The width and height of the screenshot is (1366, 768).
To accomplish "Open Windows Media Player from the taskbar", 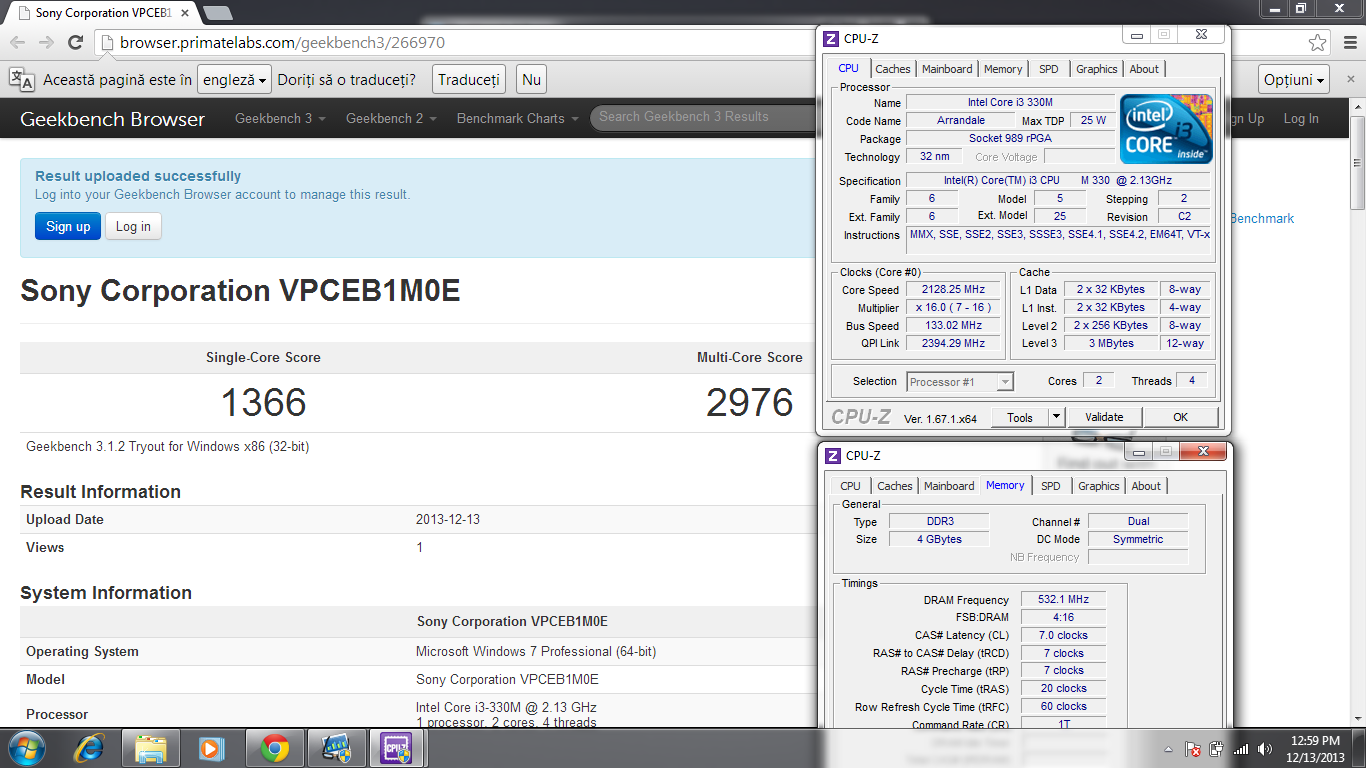I will tap(210, 747).
